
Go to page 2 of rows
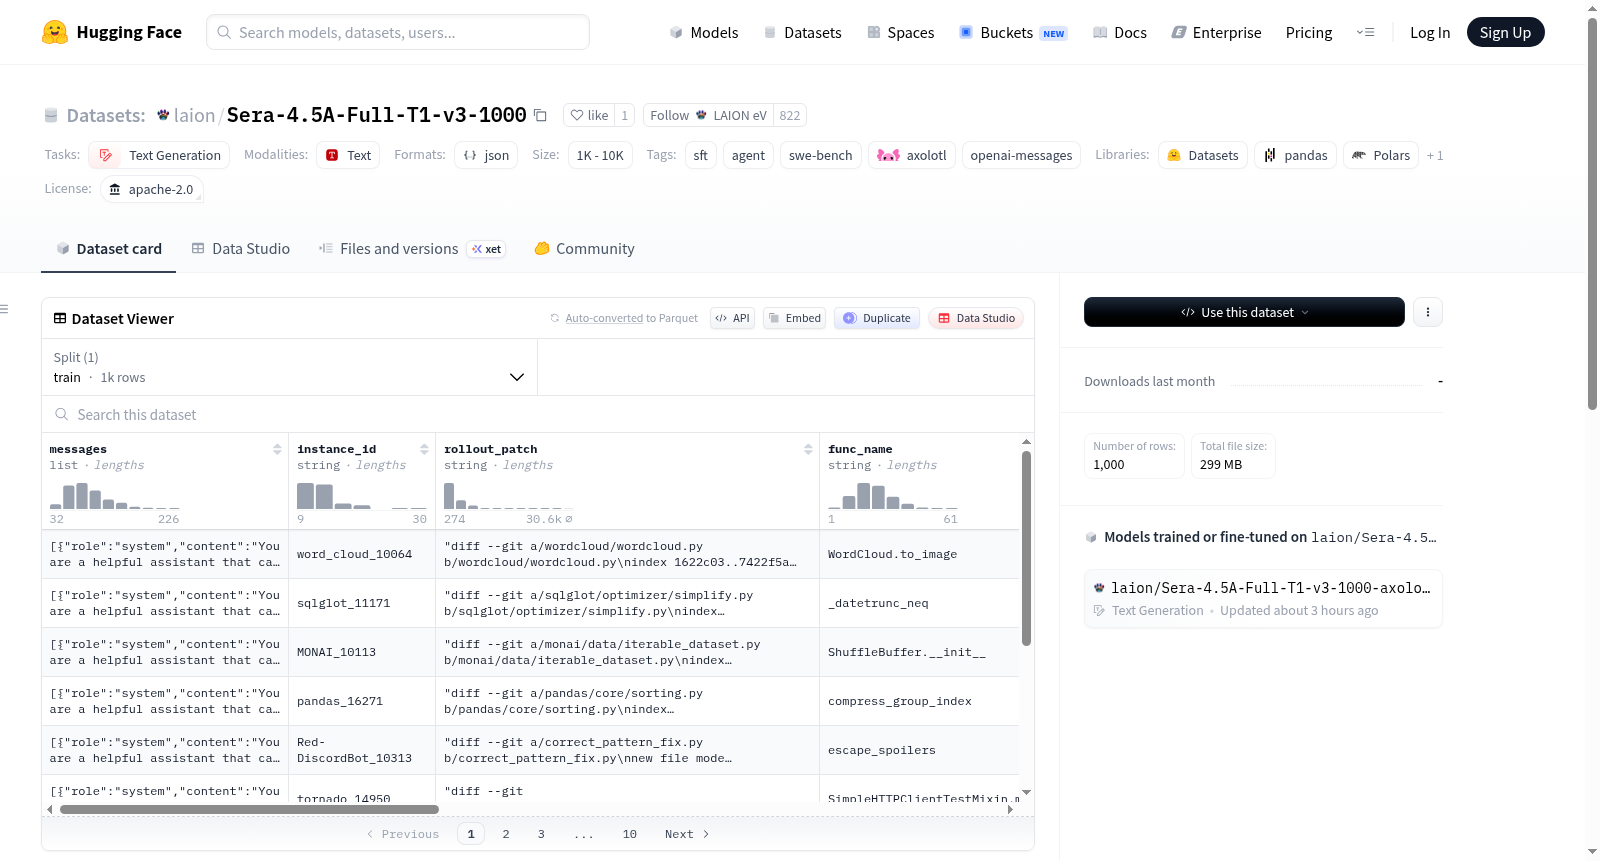[x=506, y=834]
